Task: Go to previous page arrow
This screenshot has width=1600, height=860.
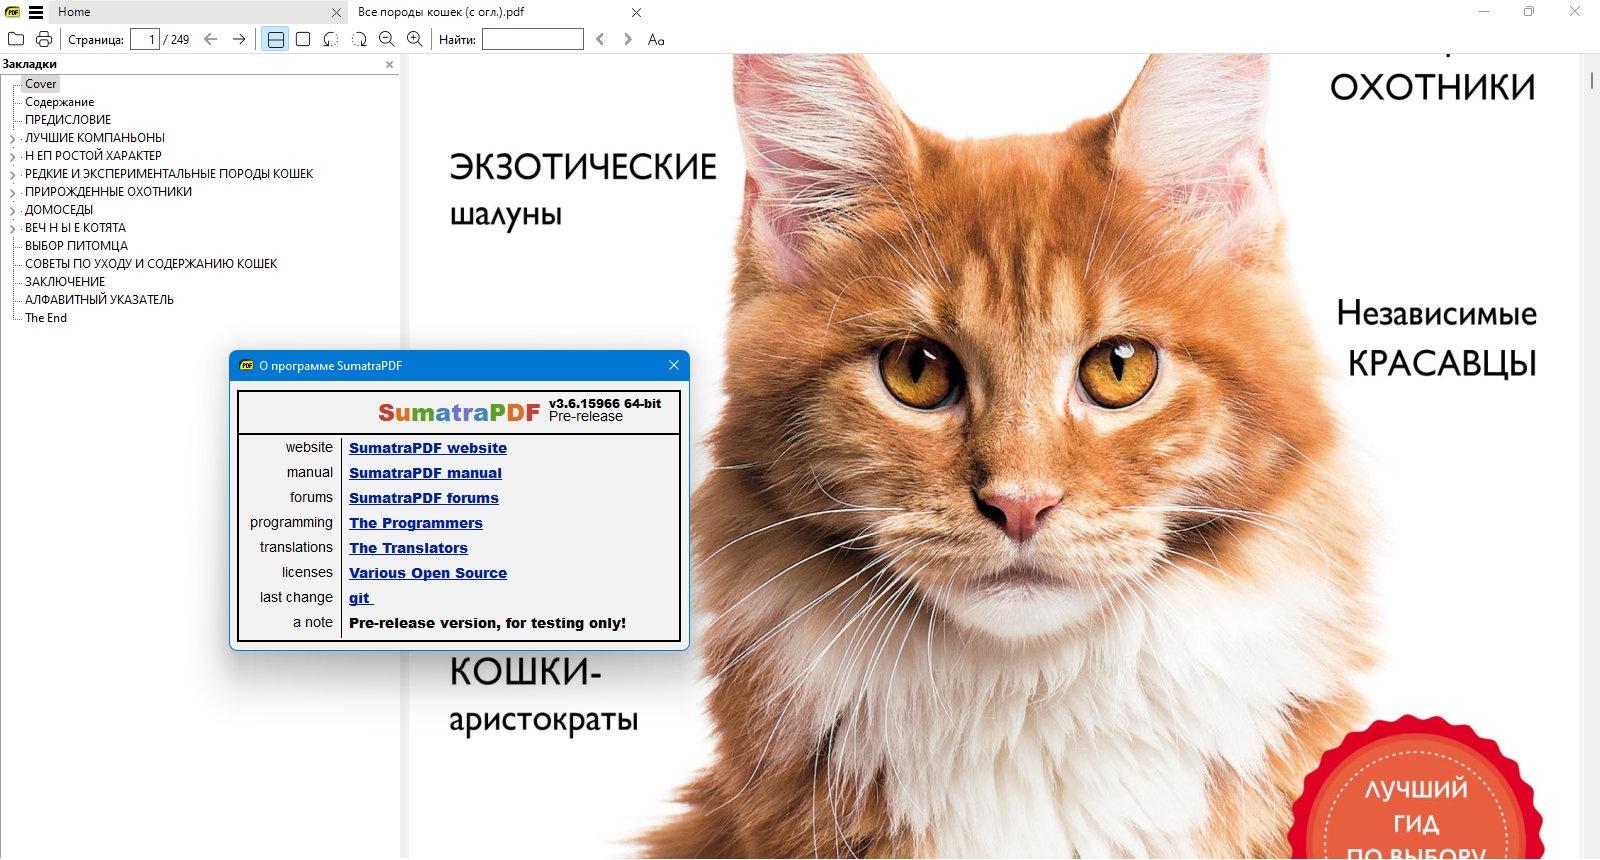Action: pos(210,39)
